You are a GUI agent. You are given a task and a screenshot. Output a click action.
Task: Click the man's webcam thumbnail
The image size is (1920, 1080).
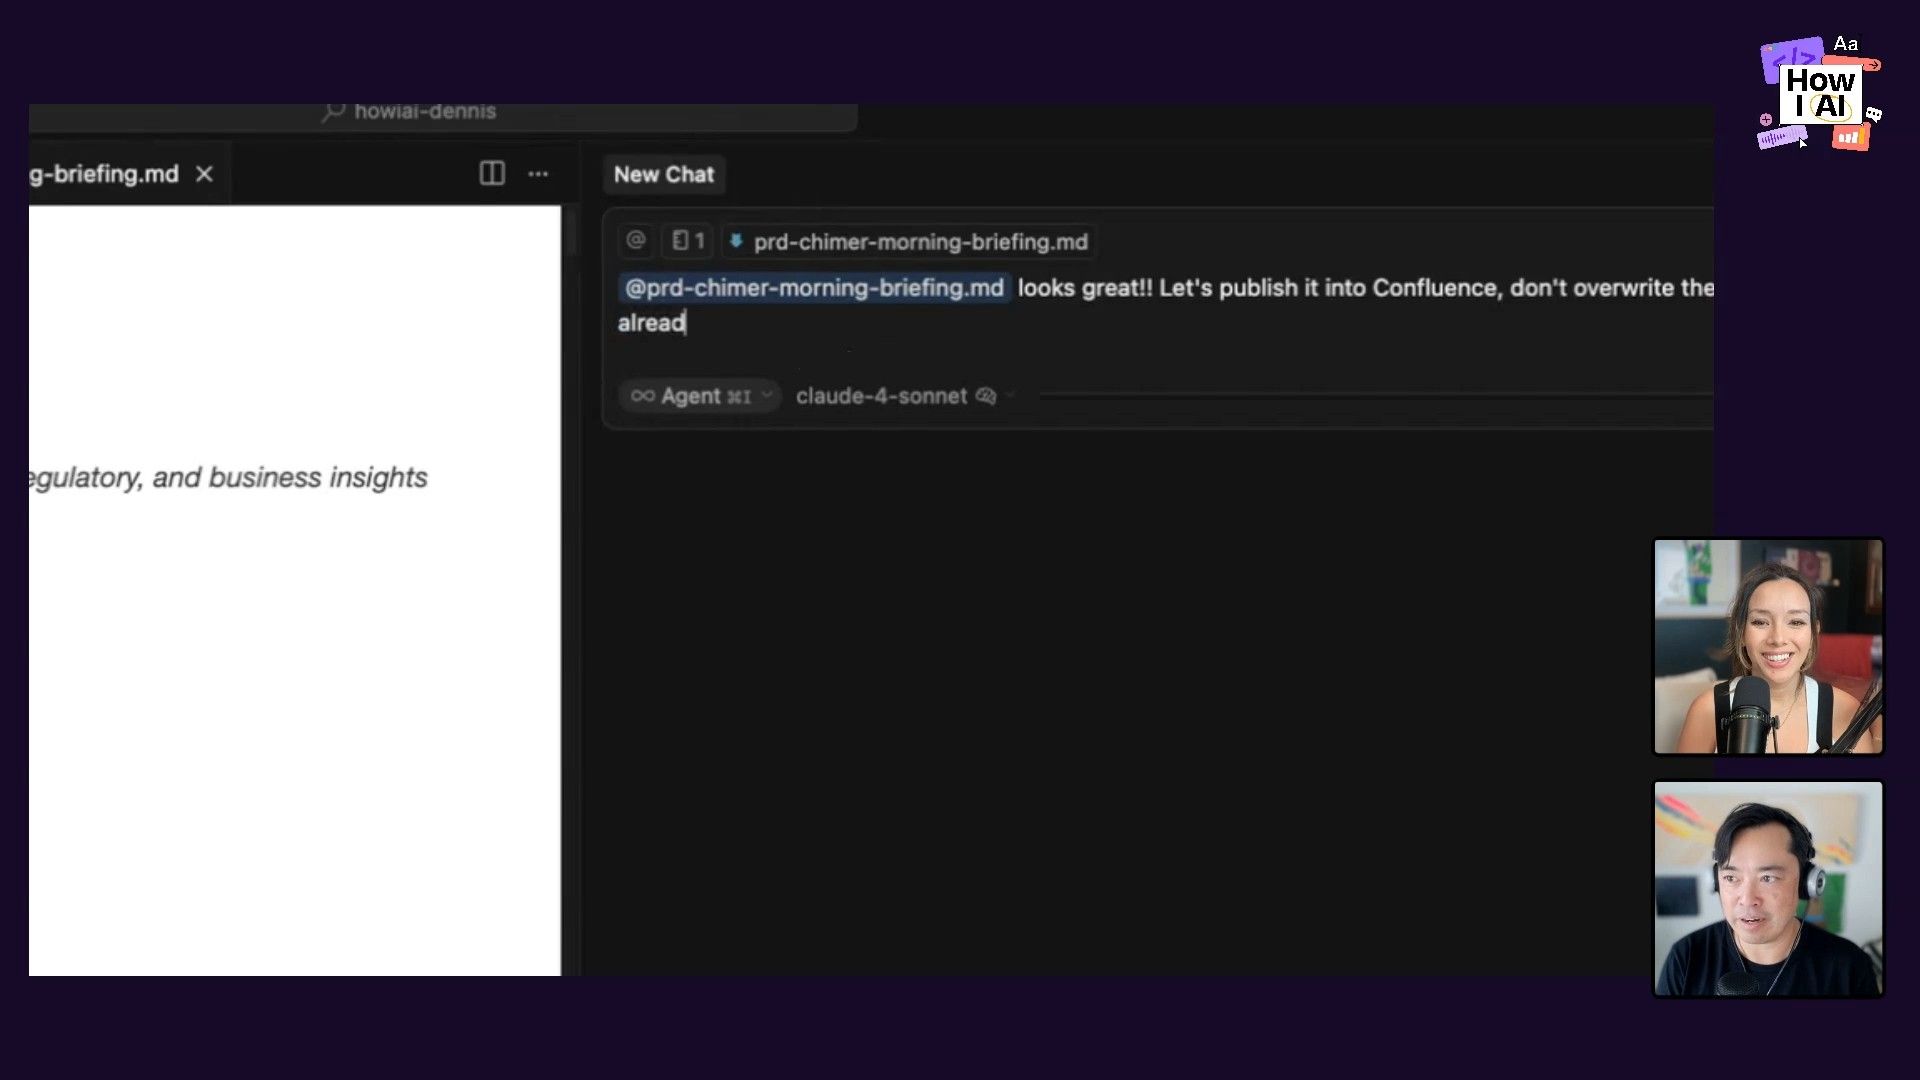(1768, 889)
